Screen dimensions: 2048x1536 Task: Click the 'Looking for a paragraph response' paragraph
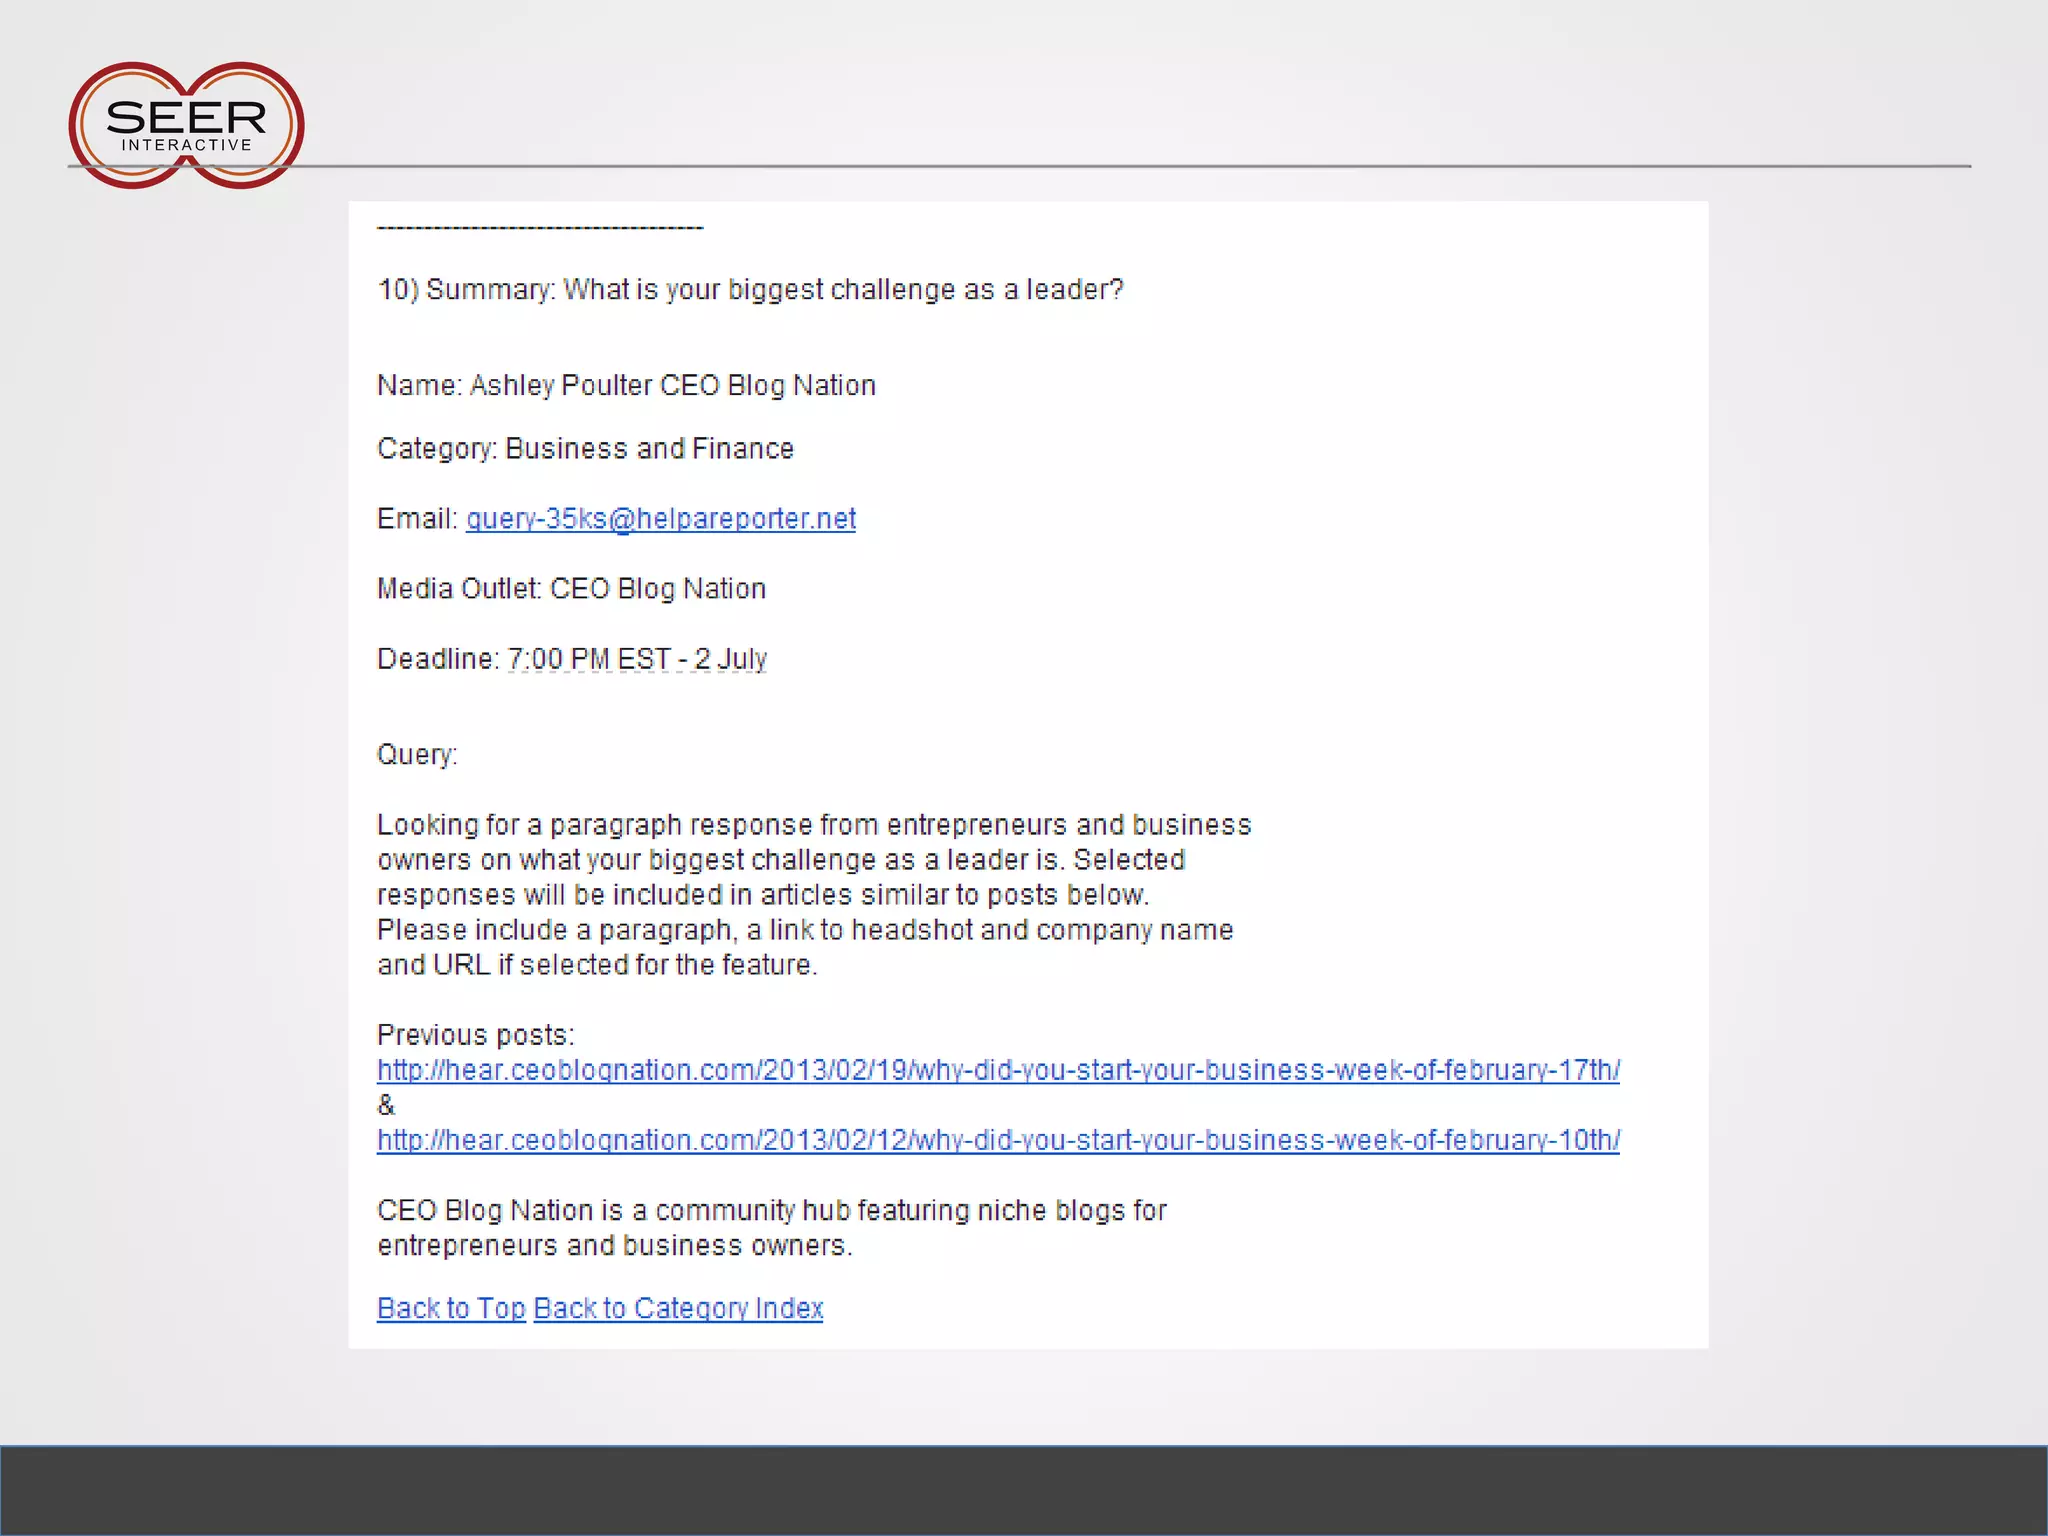click(x=812, y=894)
